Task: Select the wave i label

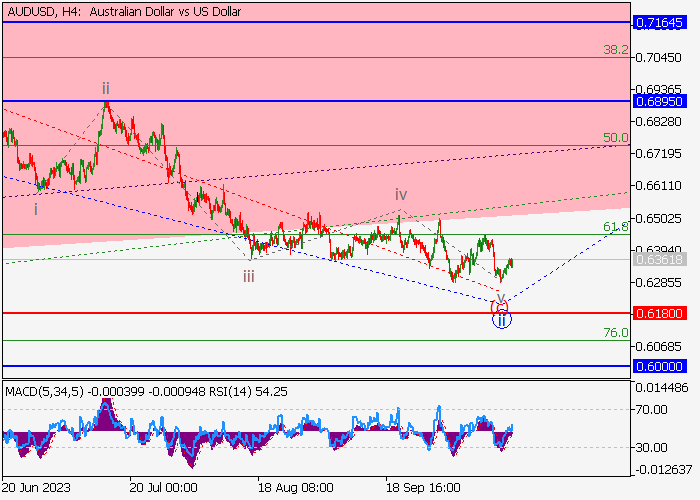Action: (x=36, y=208)
